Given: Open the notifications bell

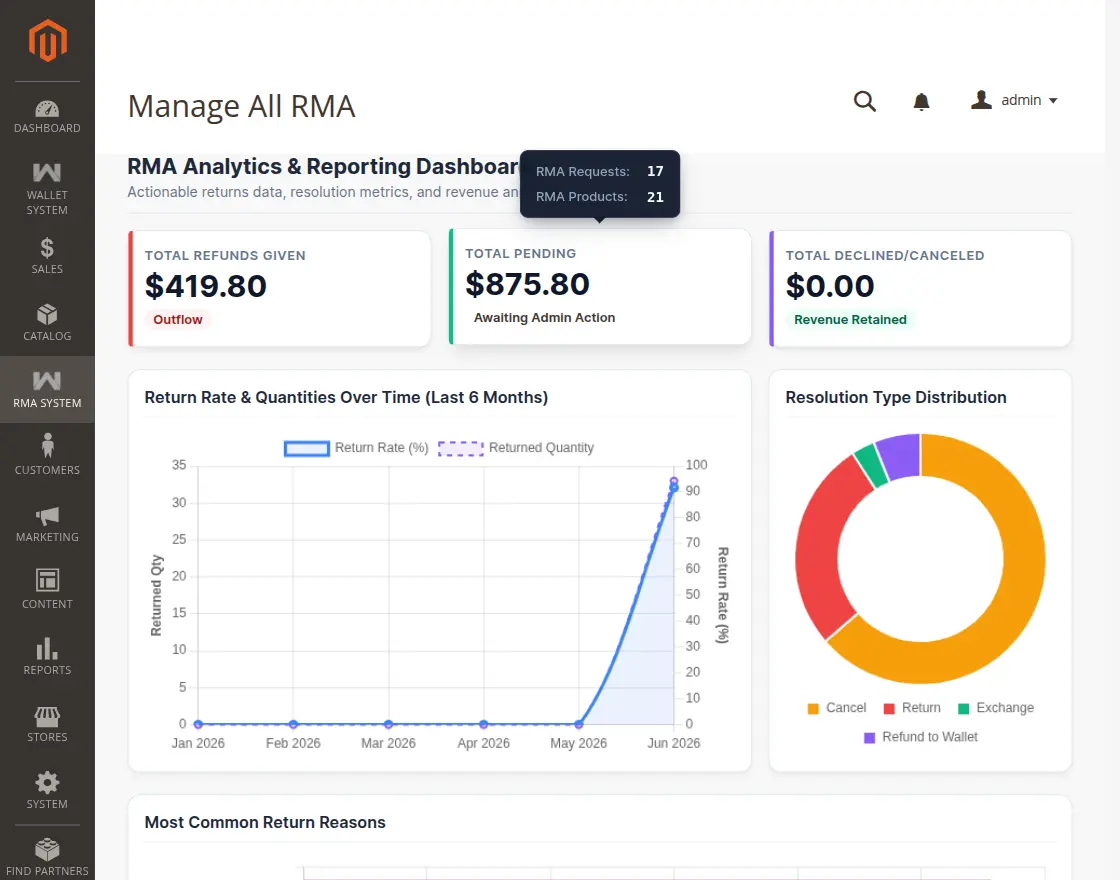Looking at the screenshot, I should point(921,101).
